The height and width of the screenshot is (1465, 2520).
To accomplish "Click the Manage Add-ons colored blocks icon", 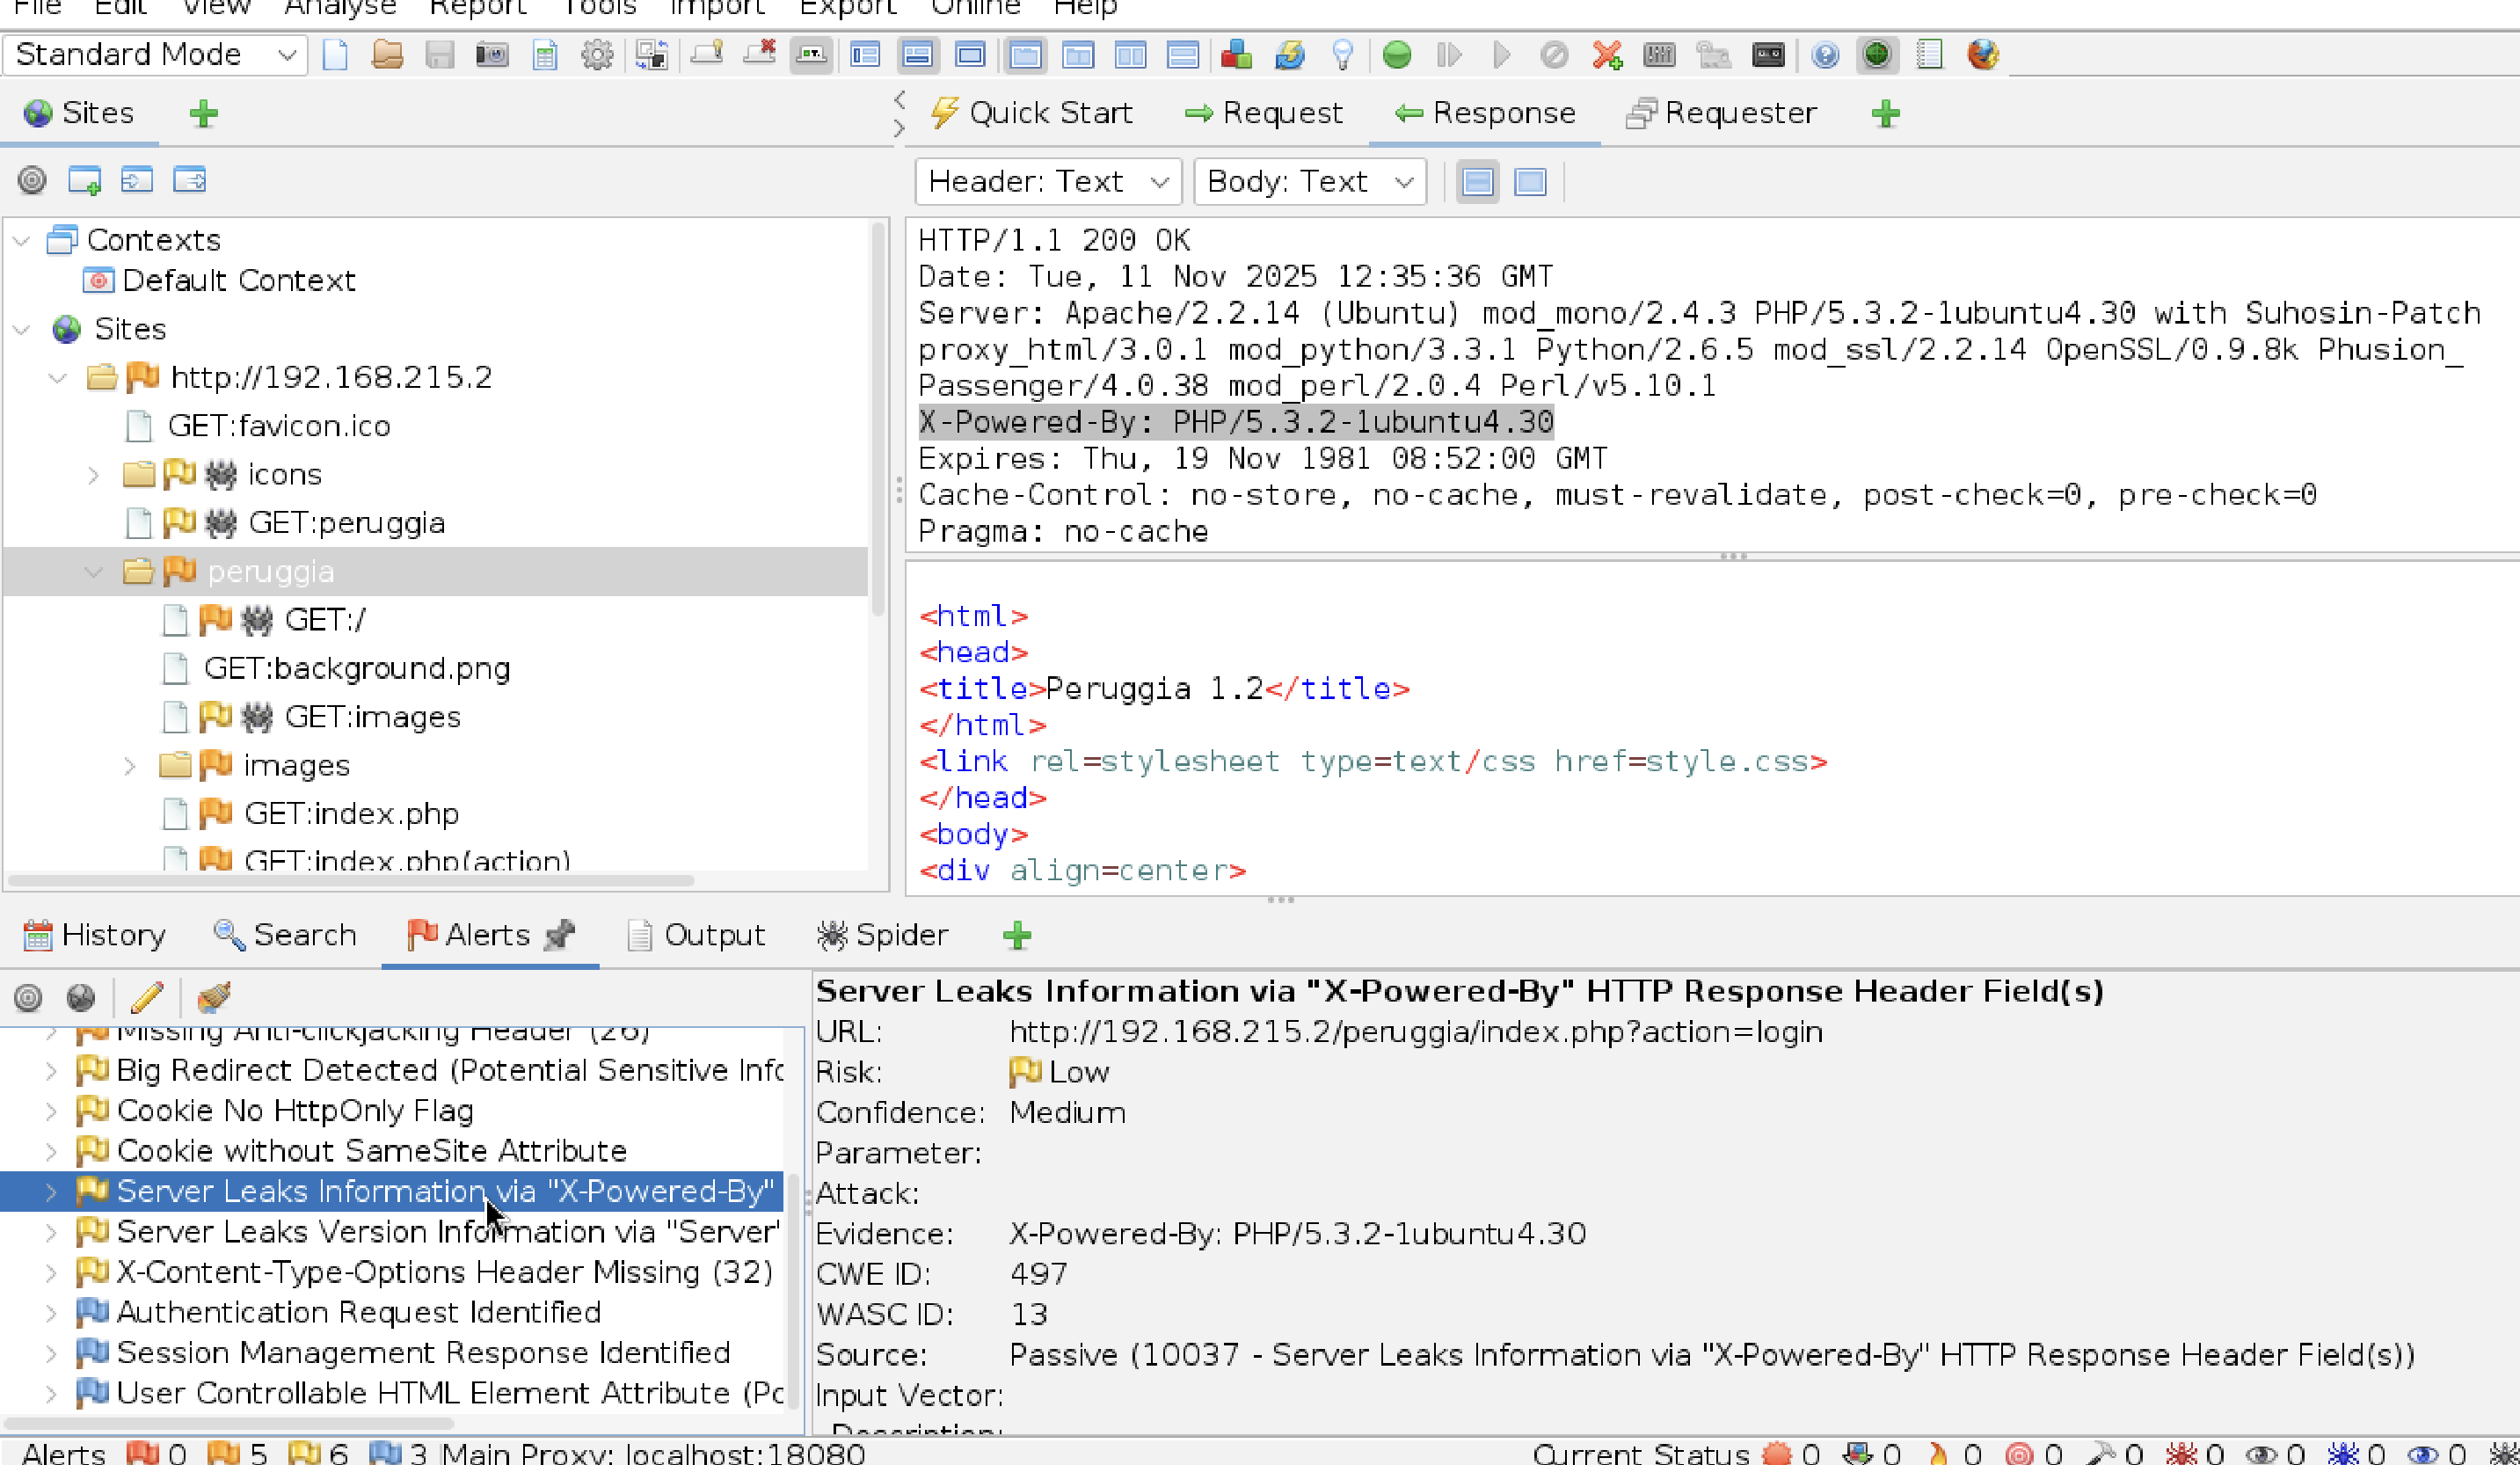I will point(1236,55).
